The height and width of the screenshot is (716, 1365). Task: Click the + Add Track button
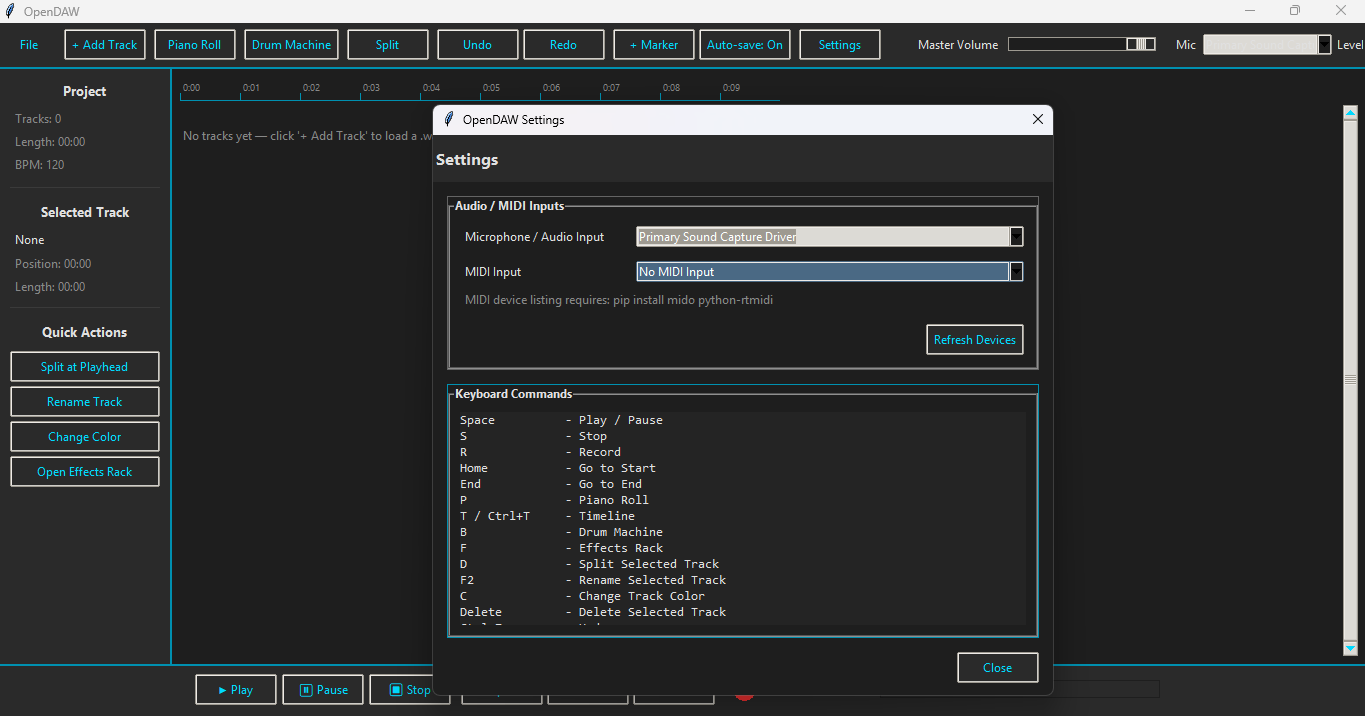[105, 45]
